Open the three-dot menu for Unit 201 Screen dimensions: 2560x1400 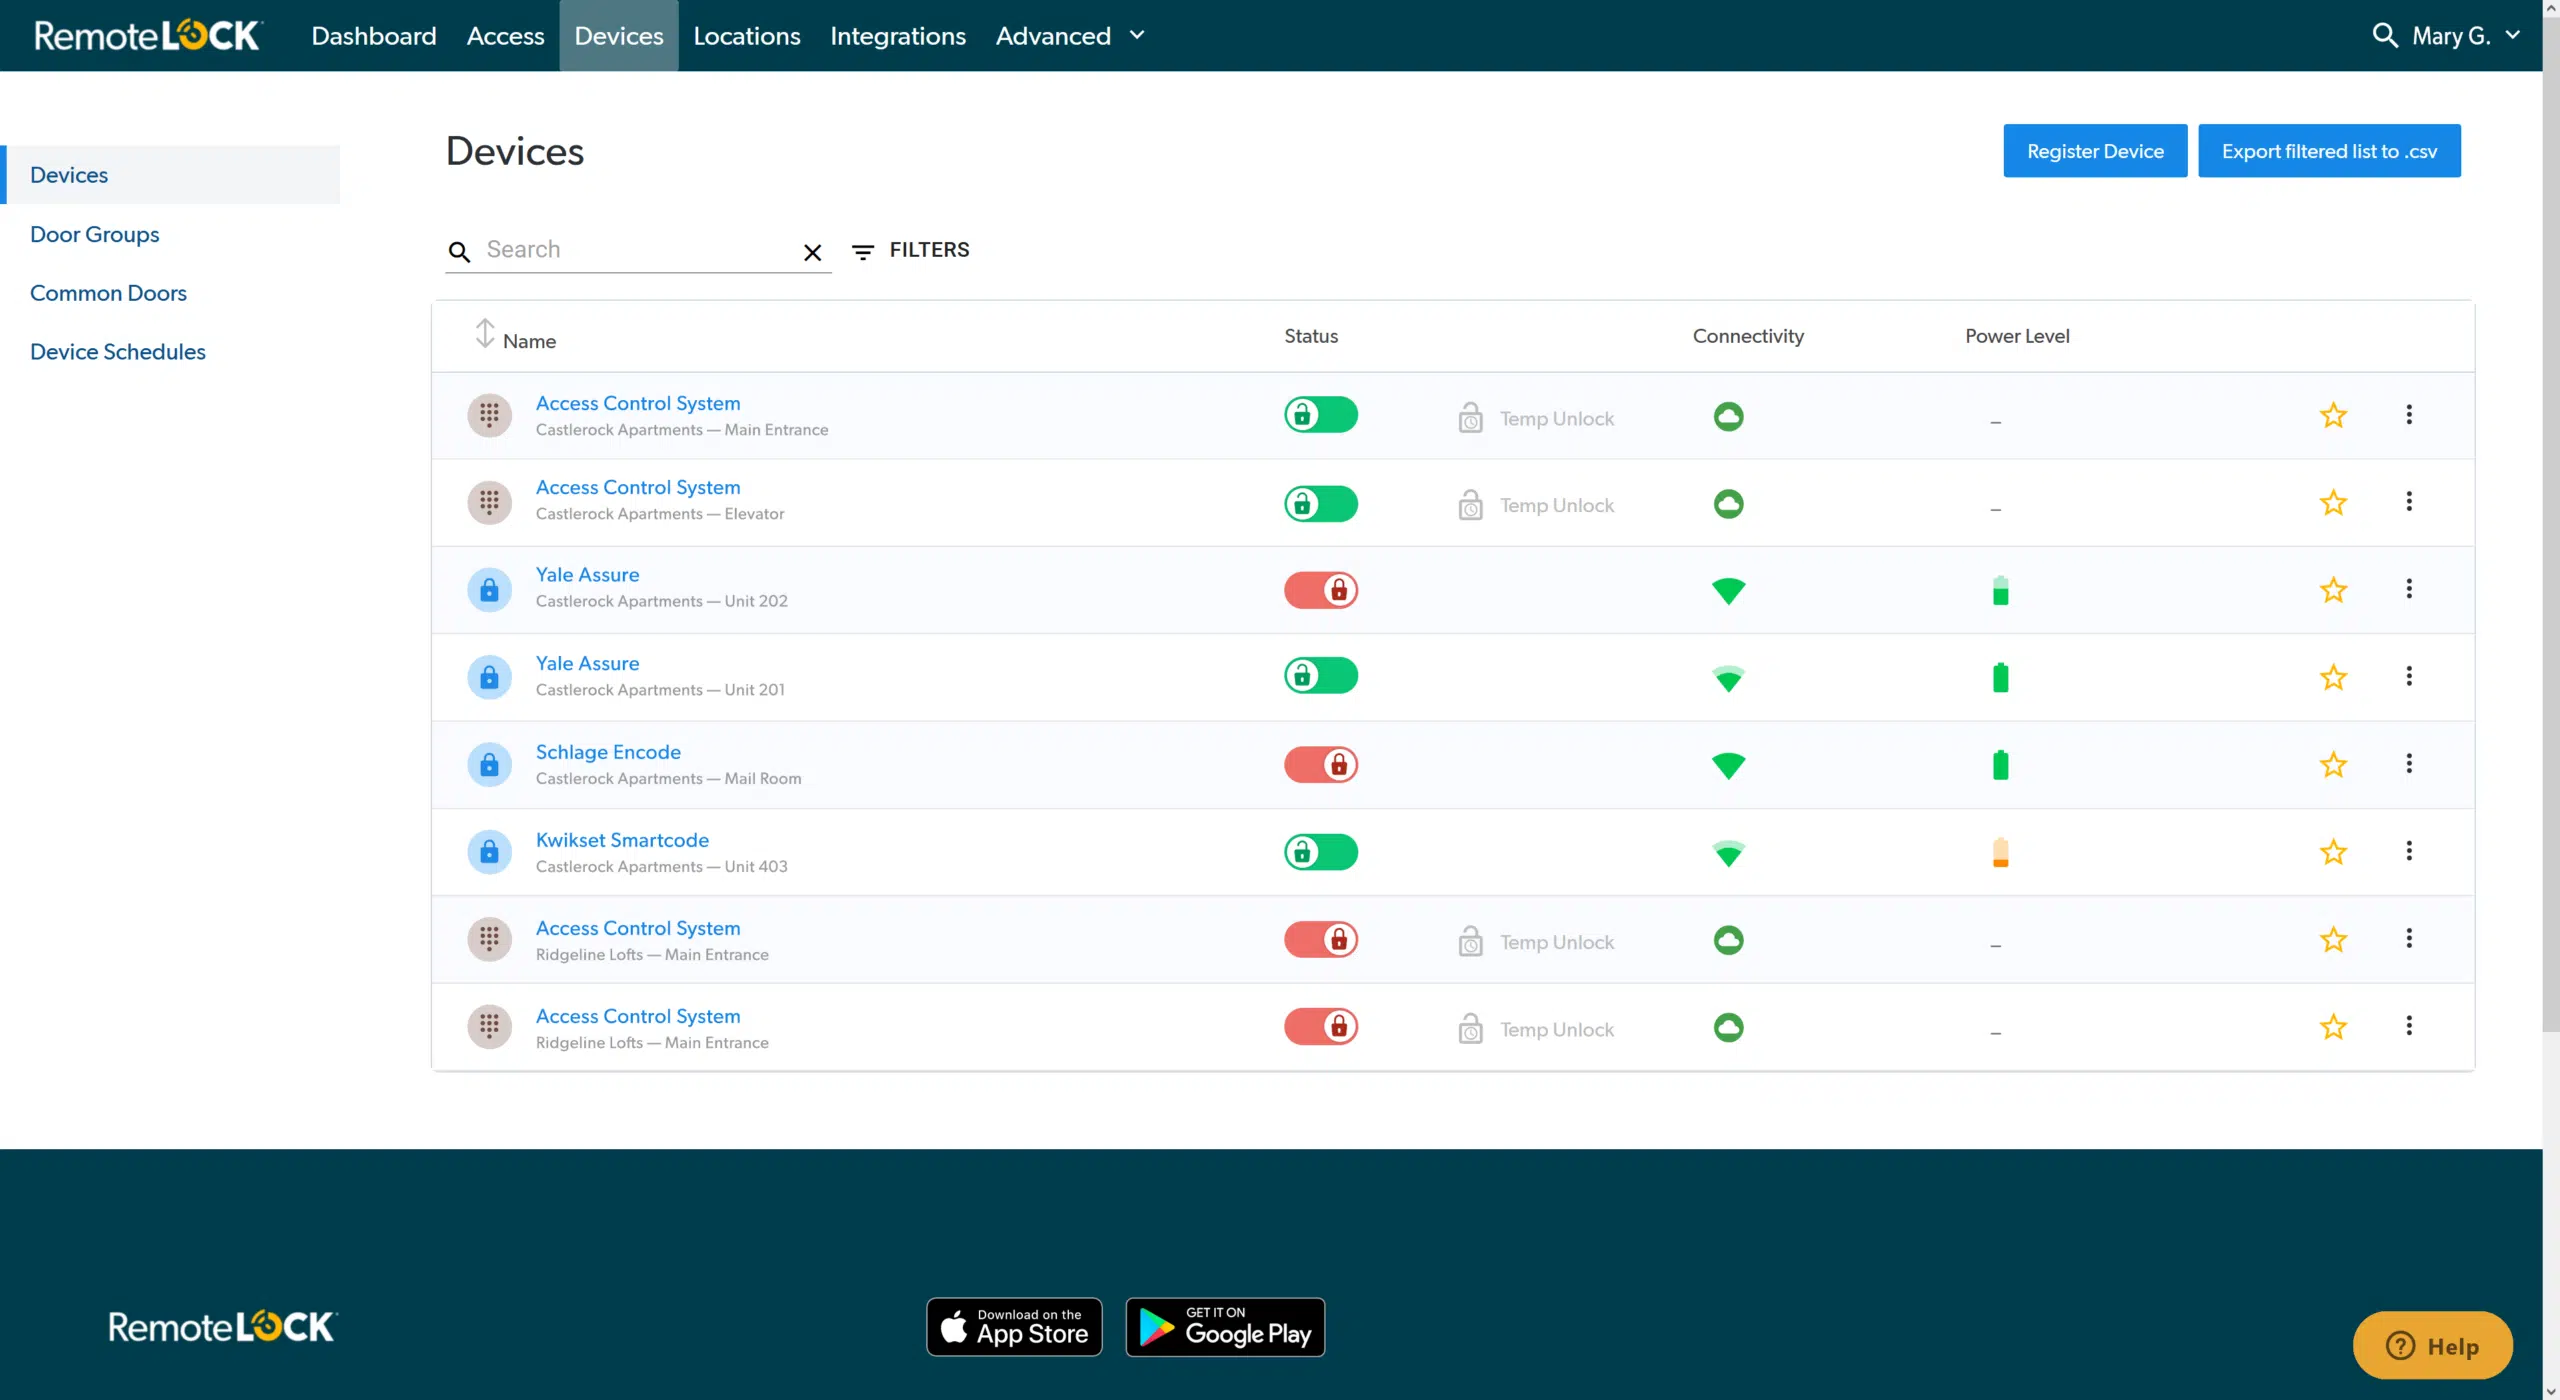pos(2409,676)
